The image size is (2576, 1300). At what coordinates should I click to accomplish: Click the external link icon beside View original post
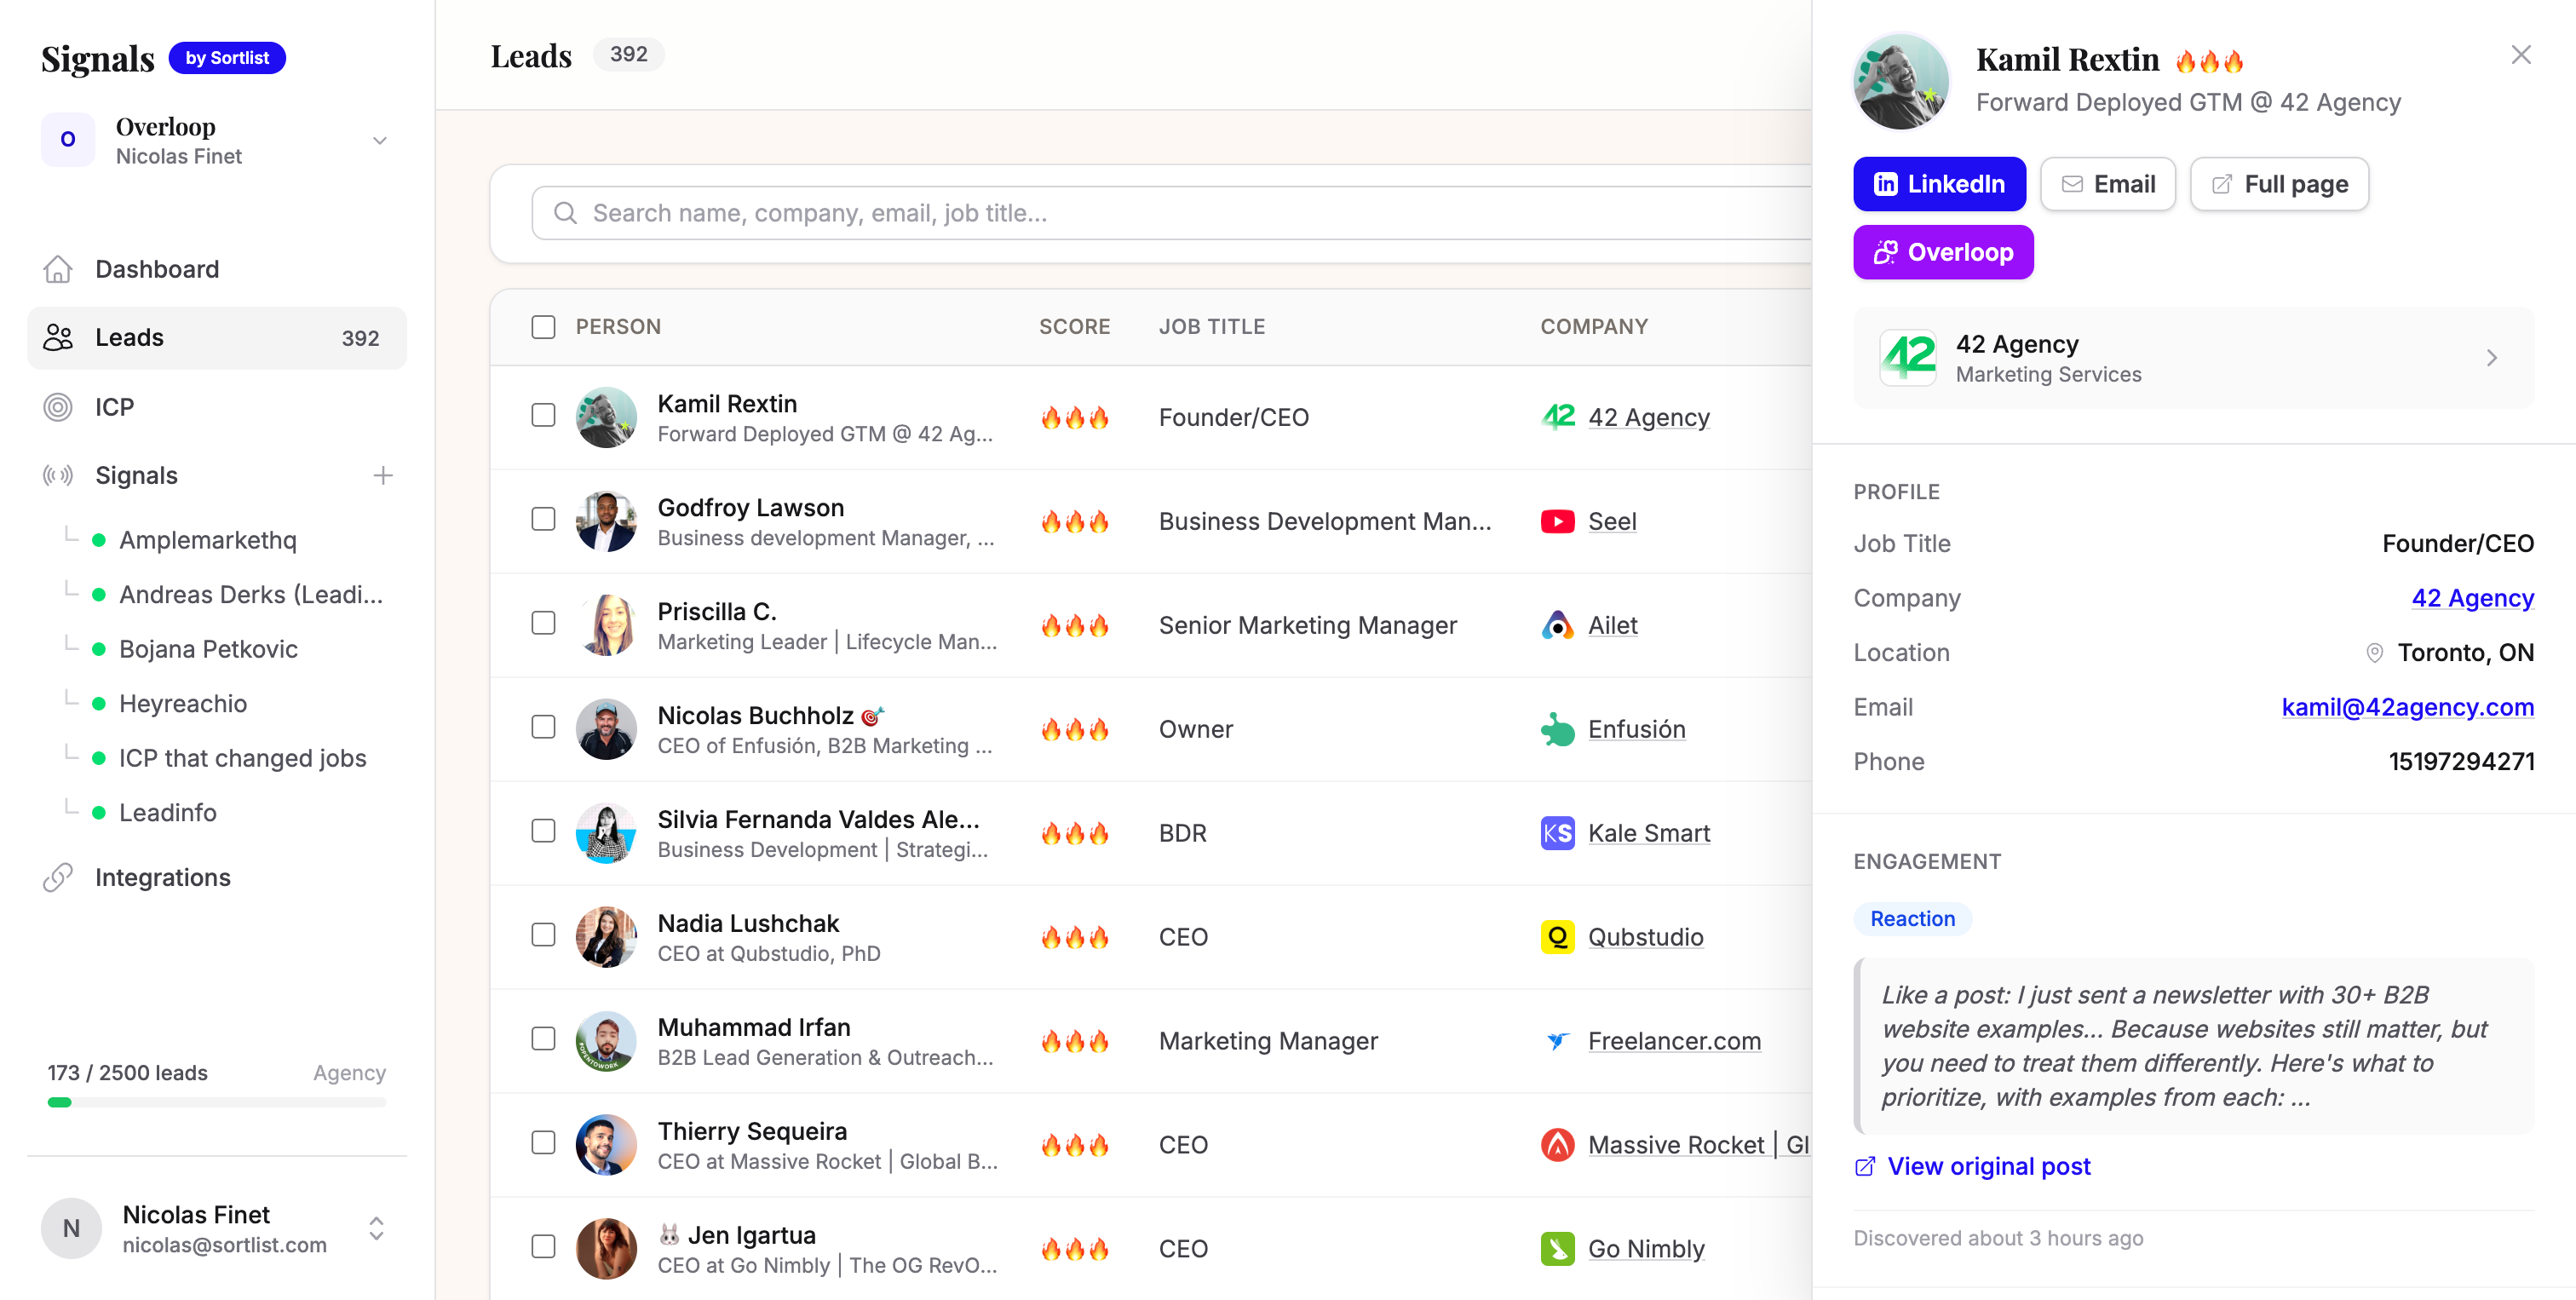click(1865, 1167)
